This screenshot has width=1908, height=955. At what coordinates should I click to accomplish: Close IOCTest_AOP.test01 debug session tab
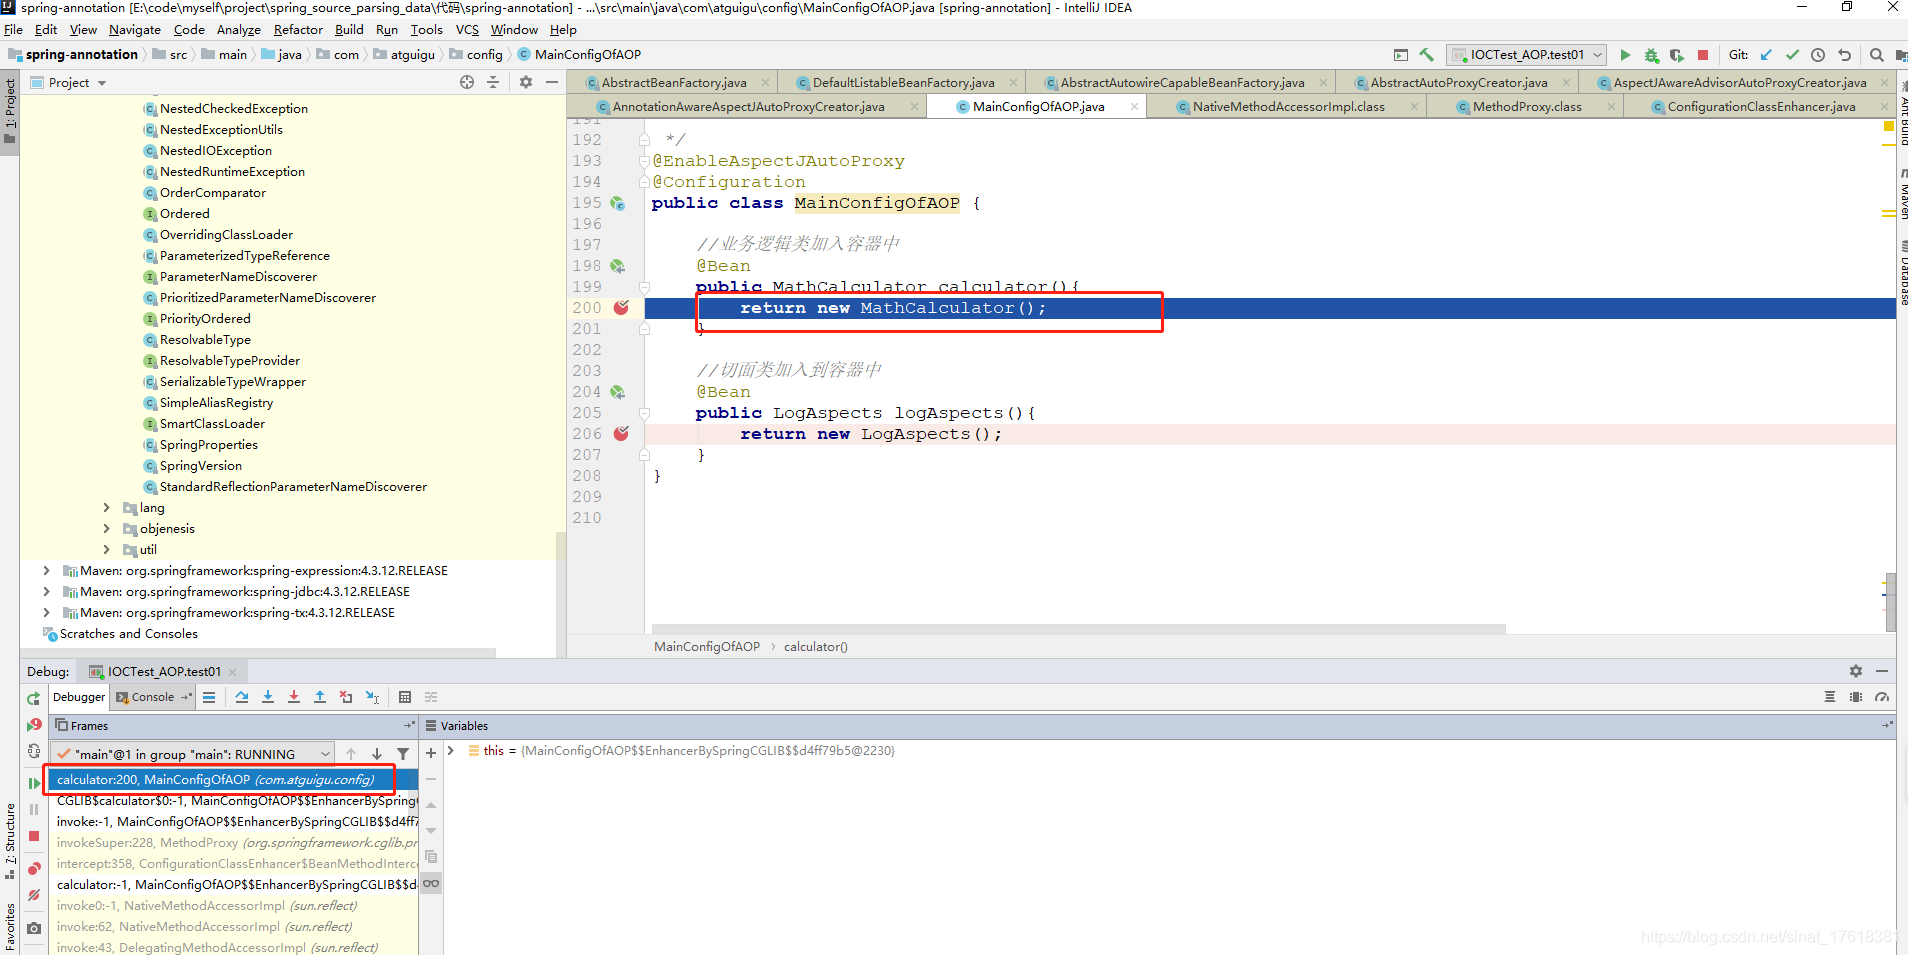pyautogui.click(x=232, y=672)
